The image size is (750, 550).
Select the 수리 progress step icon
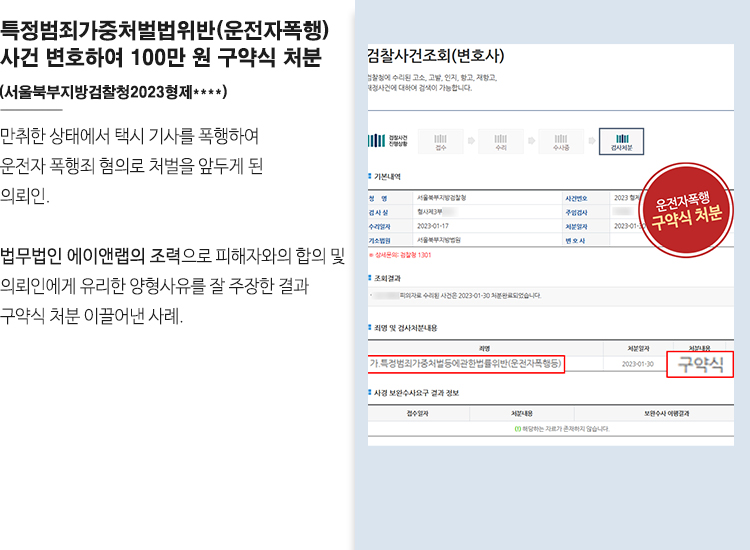502,142
